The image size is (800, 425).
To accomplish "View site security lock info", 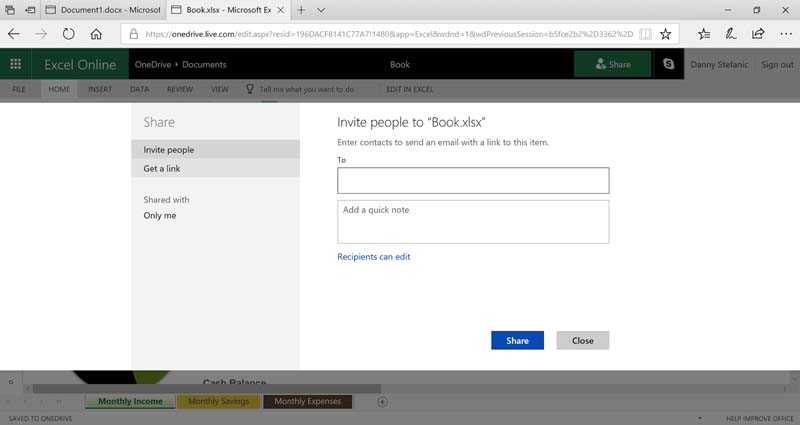I will click(134, 34).
